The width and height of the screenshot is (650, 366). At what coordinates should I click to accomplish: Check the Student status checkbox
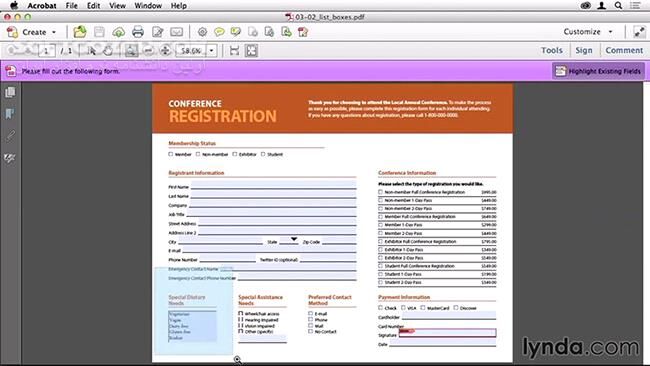(263, 154)
